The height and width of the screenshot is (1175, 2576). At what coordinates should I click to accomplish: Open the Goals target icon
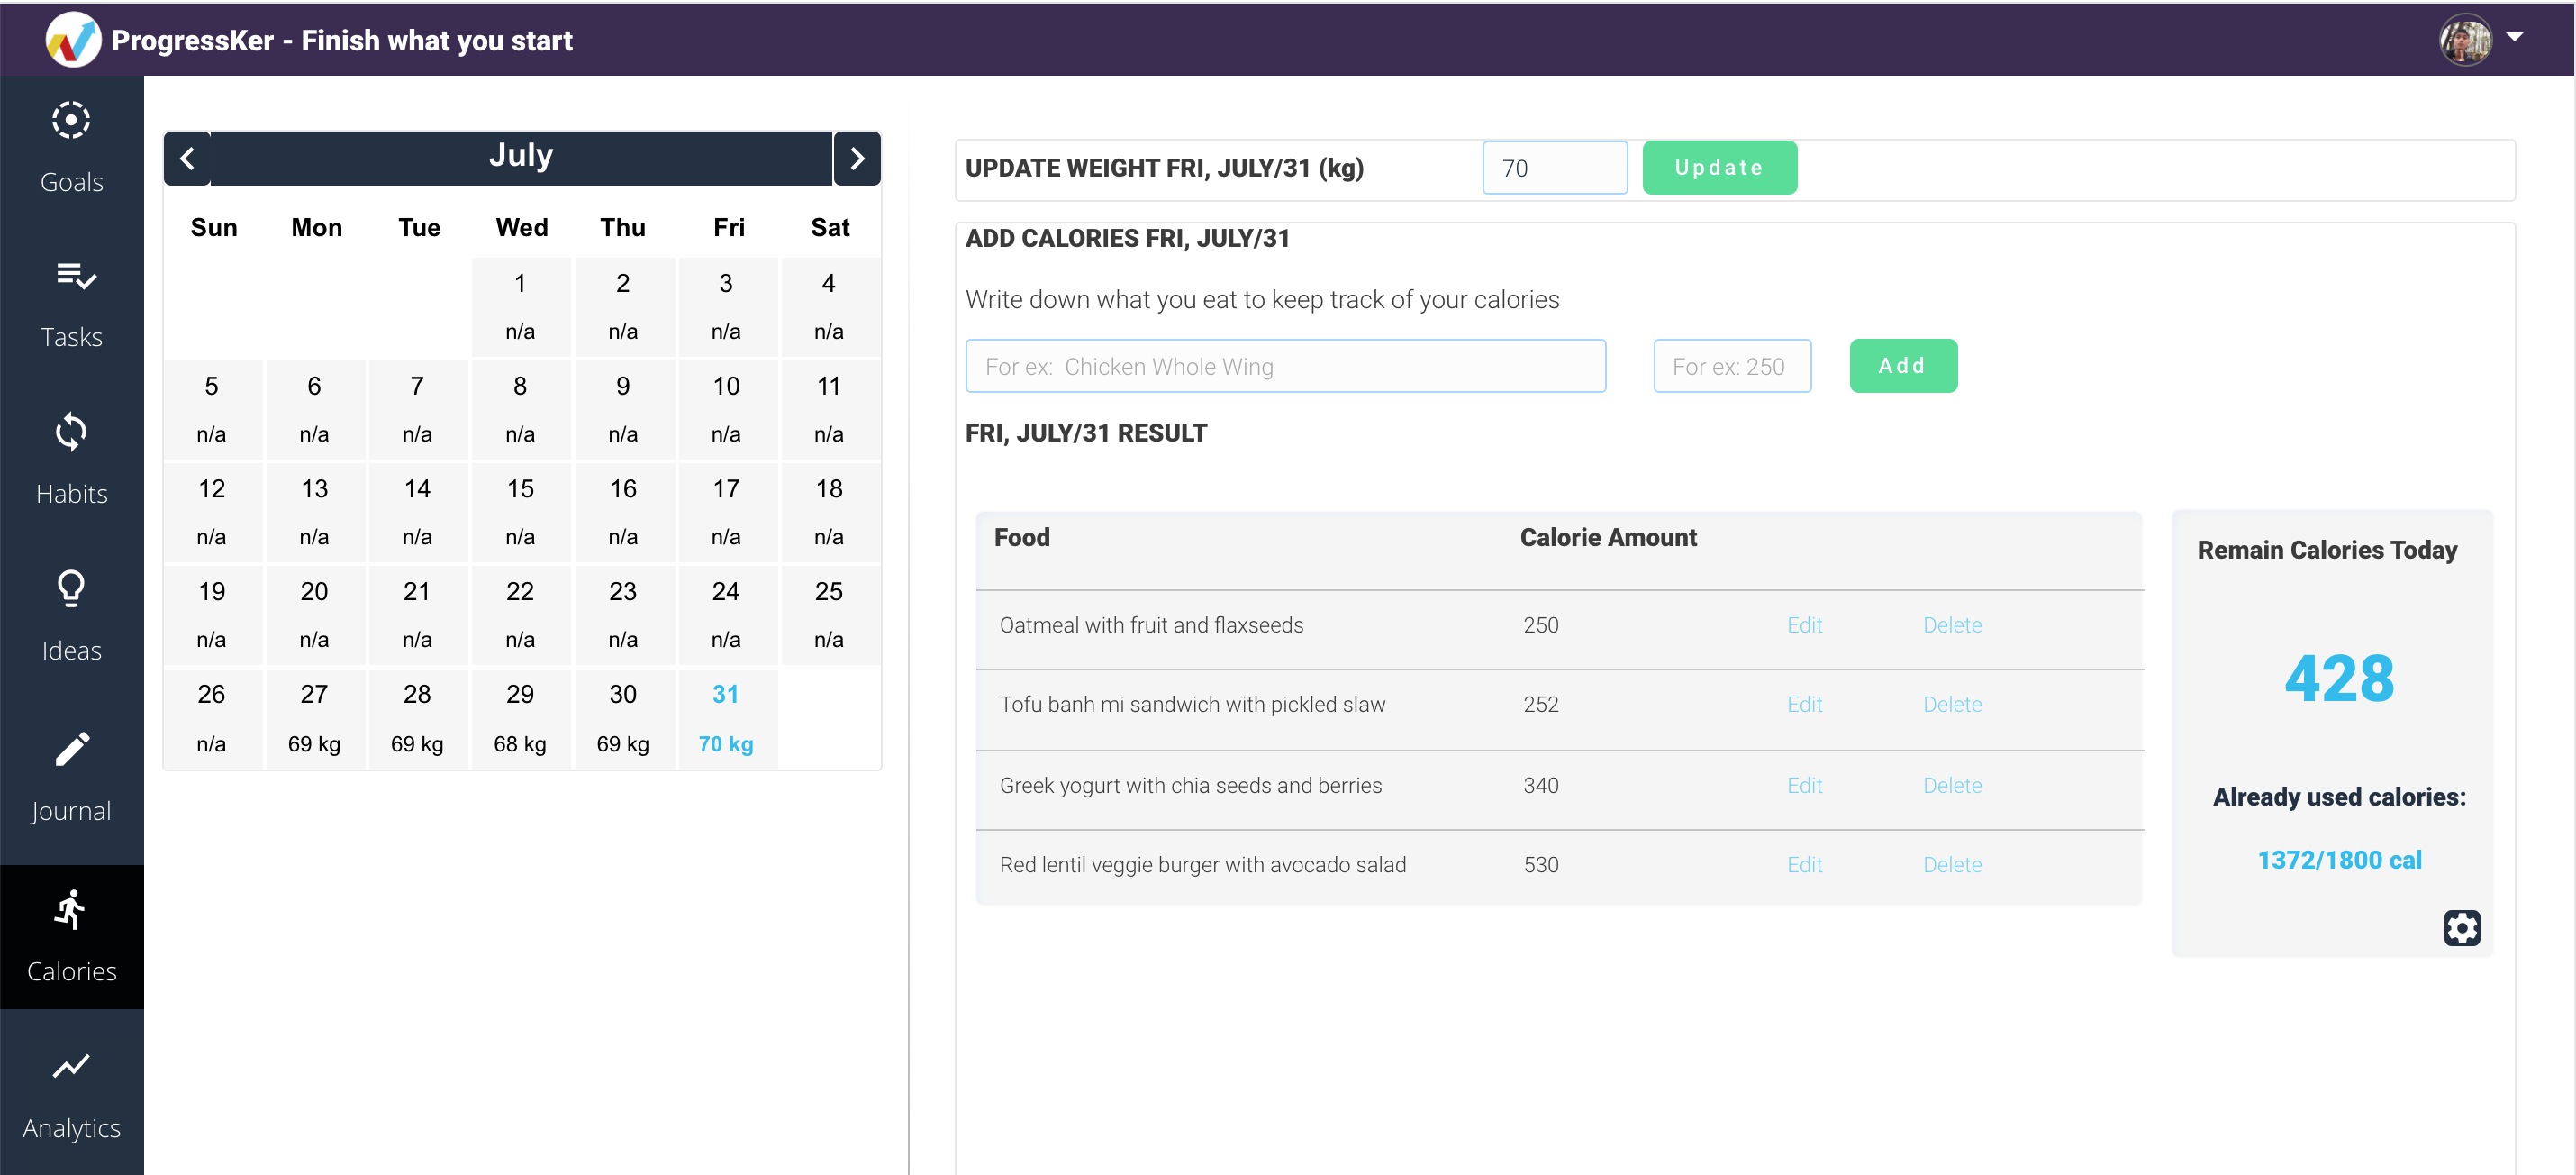71,121
